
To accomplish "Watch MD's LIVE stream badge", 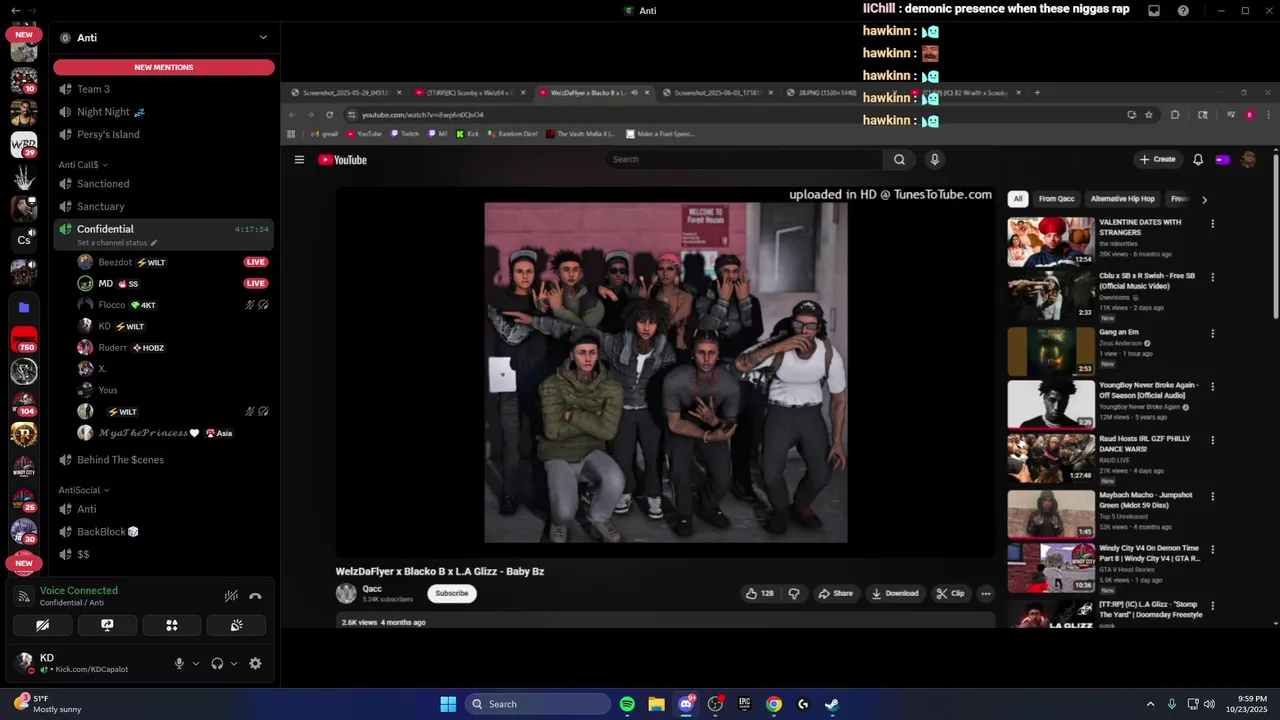I will tap(256, 283).
